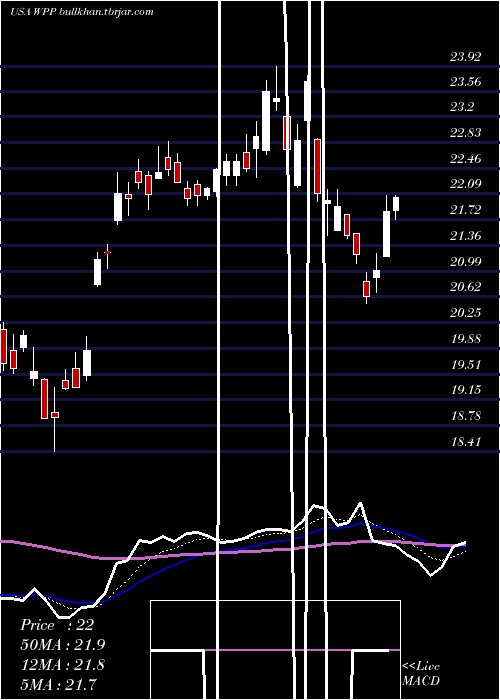
Task: Click the '12MA : 21.8' readout
Action: (x=62, y=664)
